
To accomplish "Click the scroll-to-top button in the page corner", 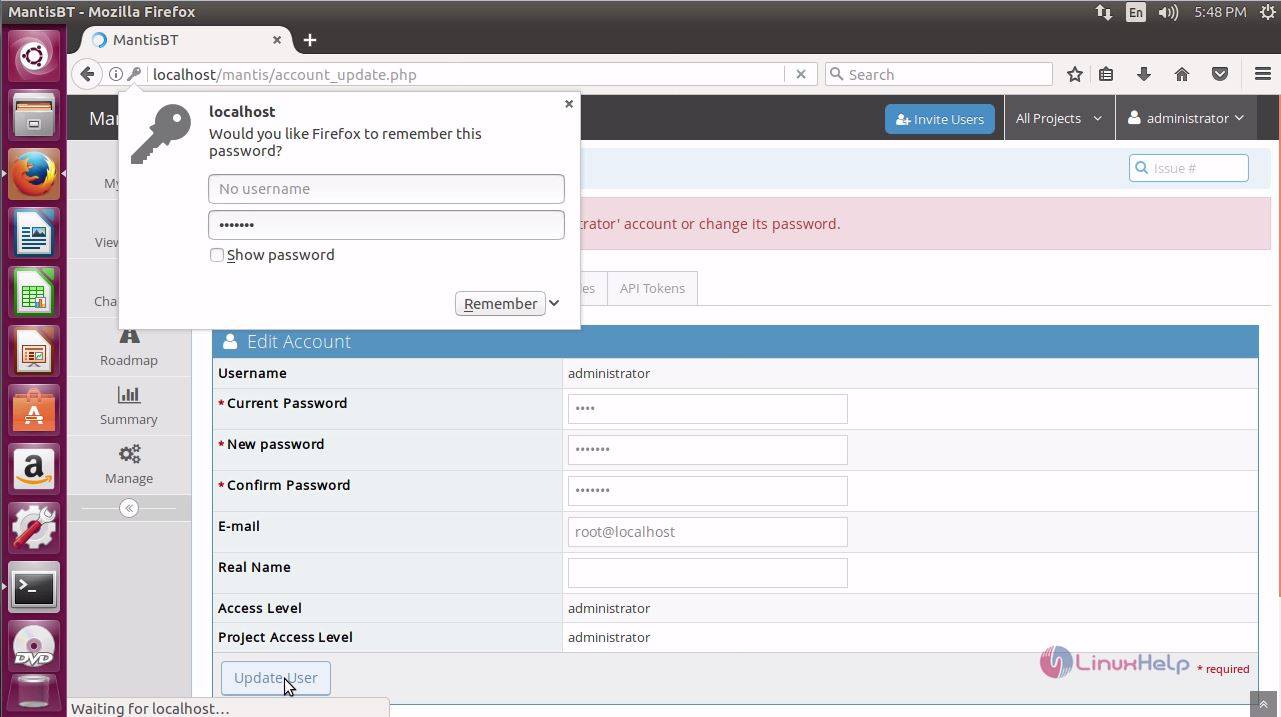I will (x=1264, y=705).
